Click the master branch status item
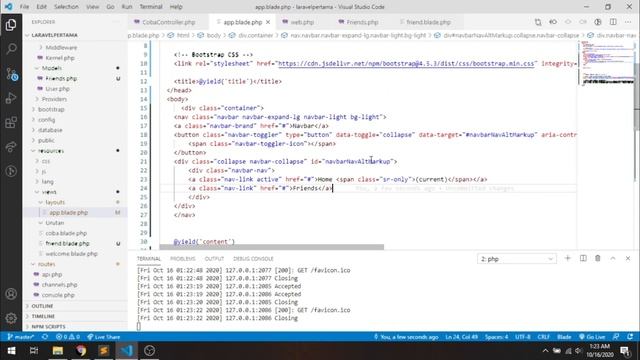Viewport: 640px width, 360px height. pyautogui.click(x=21, y=337)
